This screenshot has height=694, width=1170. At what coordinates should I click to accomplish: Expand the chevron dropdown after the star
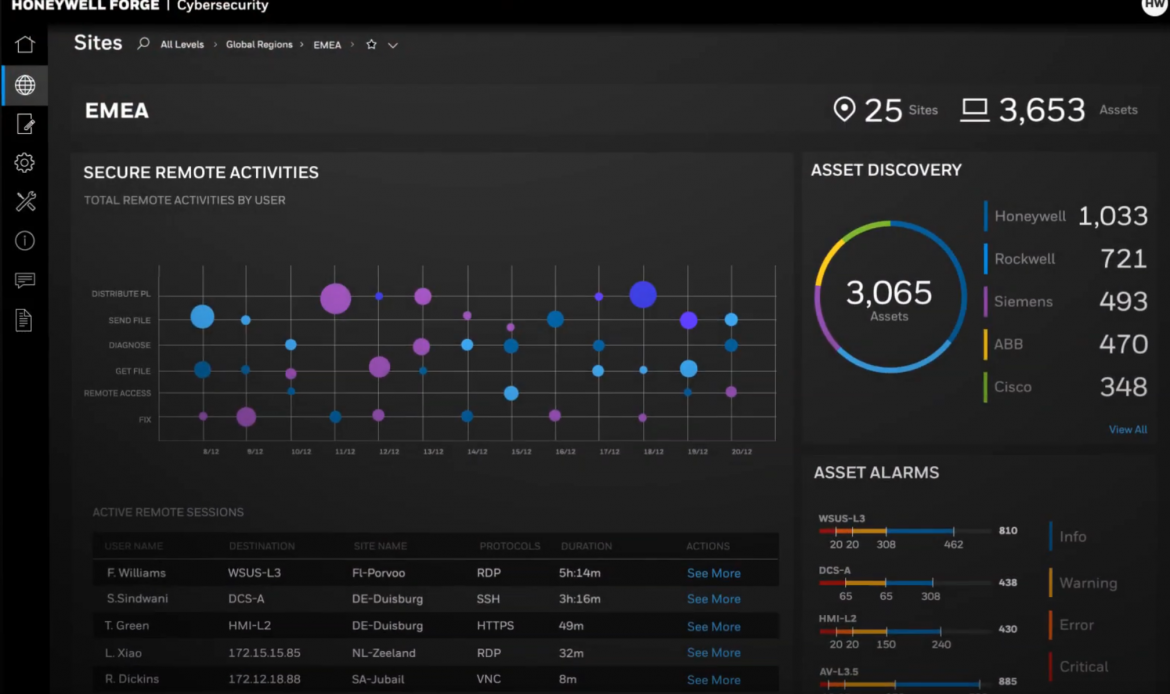(x=393, y=45)
